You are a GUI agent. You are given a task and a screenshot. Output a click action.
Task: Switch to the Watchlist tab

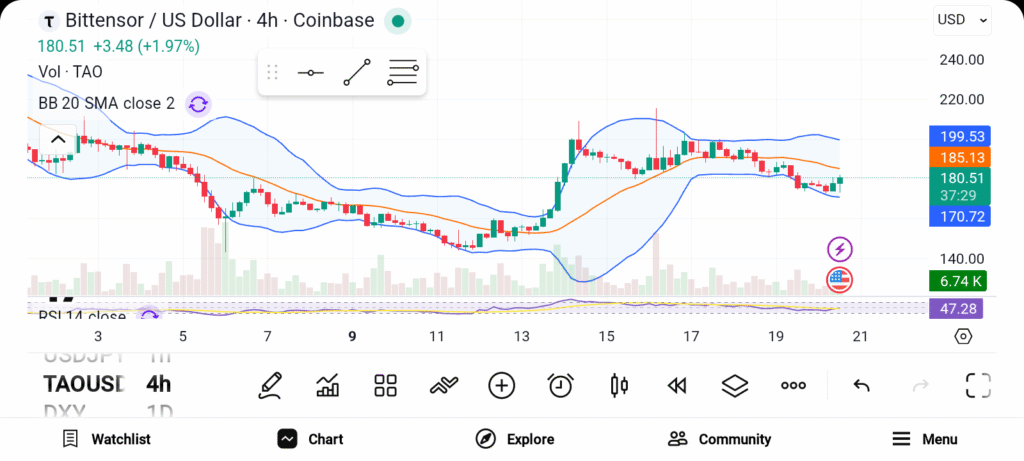pyautogui.click(x=106, y=439)
